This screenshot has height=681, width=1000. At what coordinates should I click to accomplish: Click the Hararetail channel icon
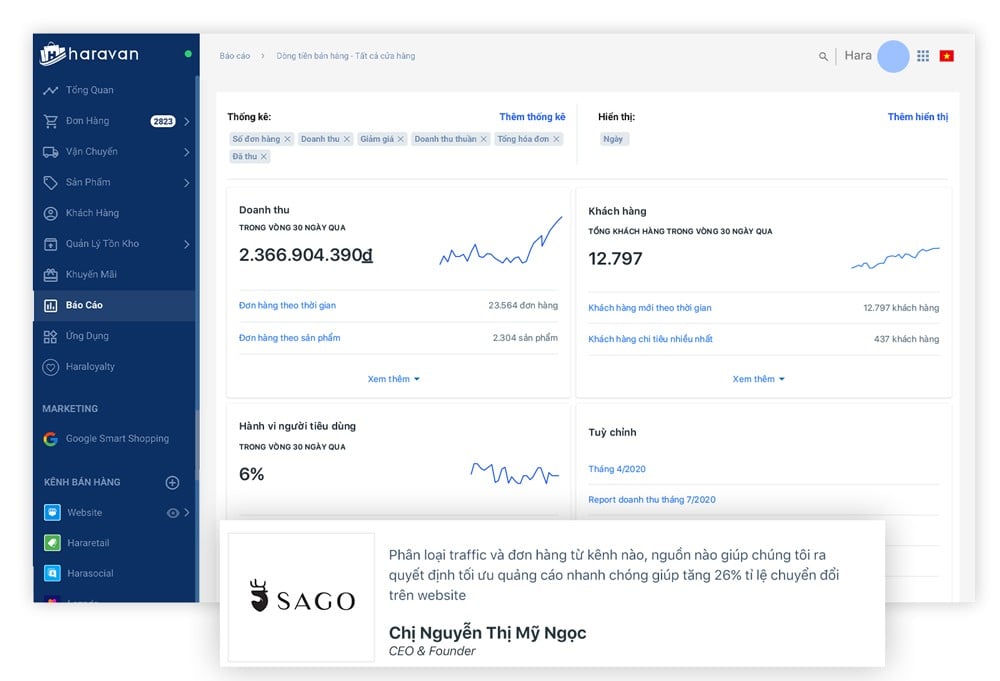(x=52, y=543)
